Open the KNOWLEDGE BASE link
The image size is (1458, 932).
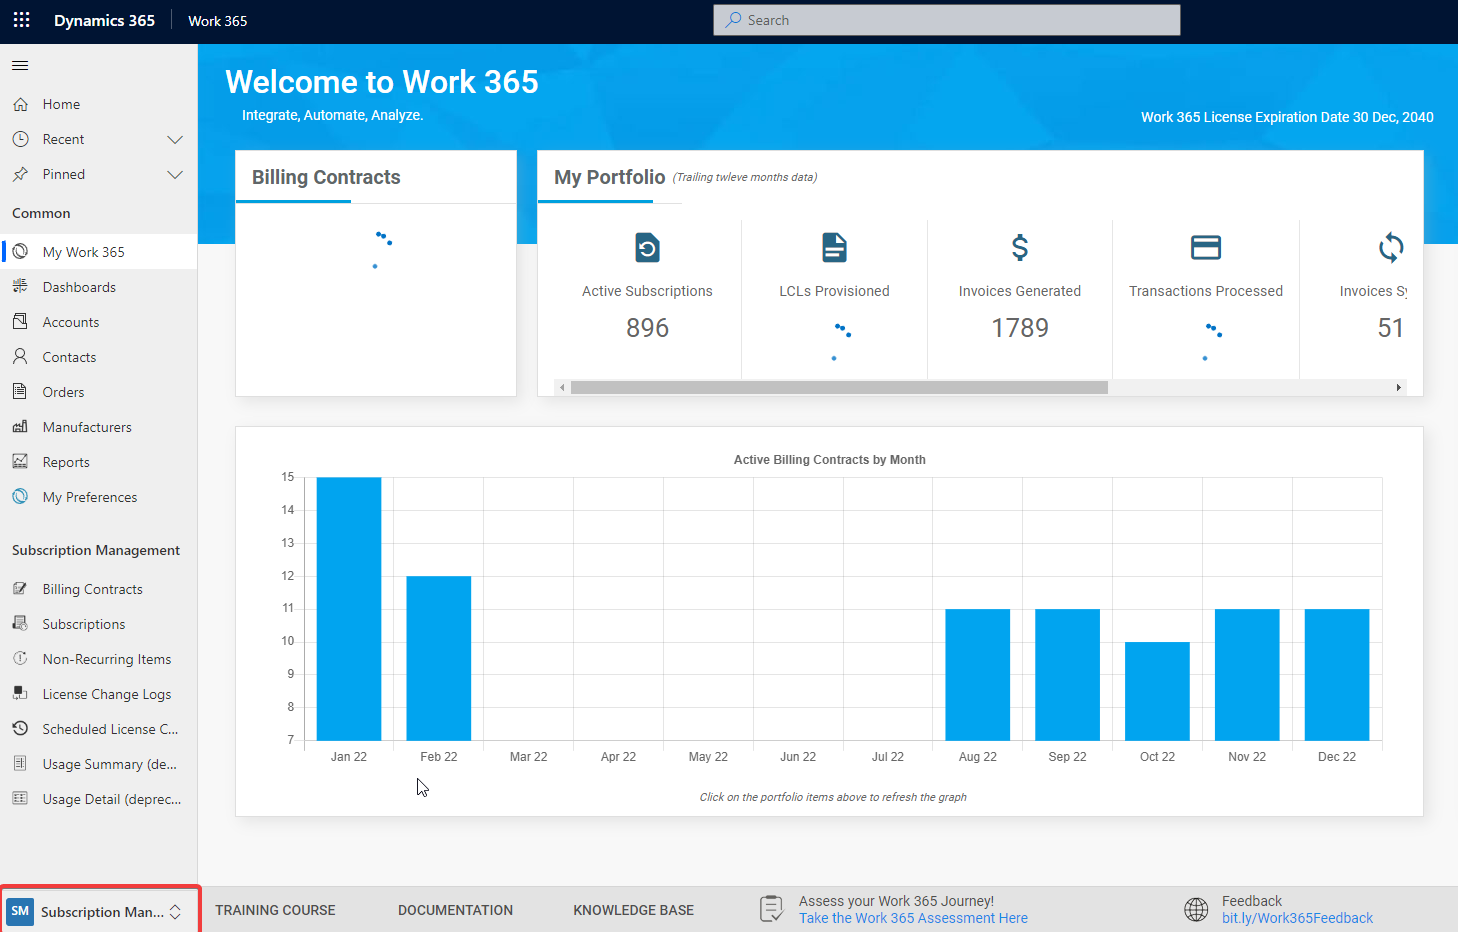pyautogui.click(x=633, y=910)
